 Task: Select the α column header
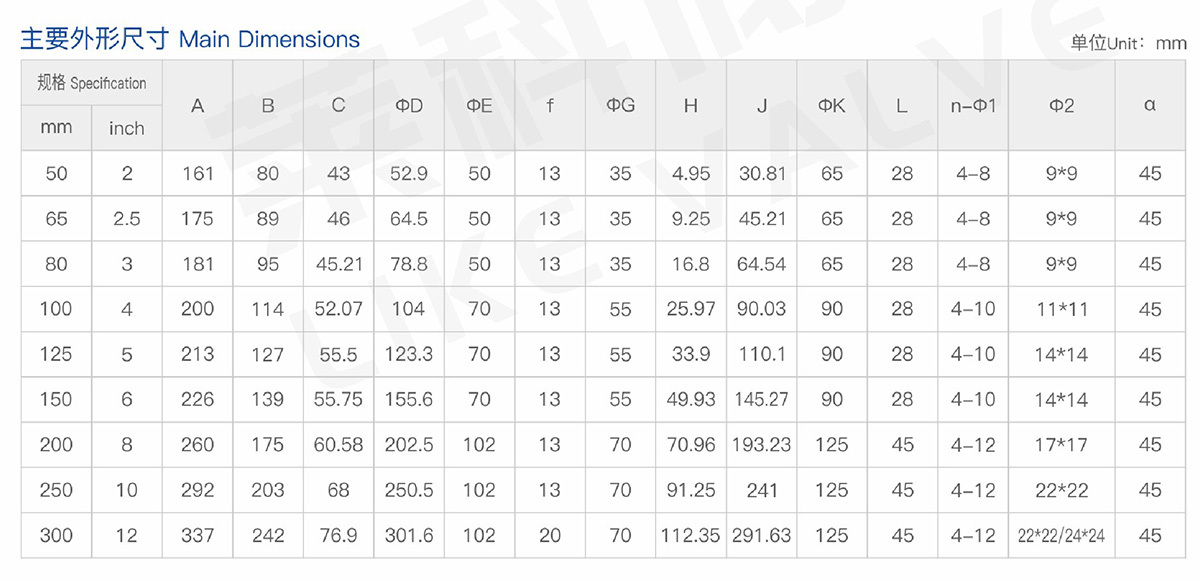click(1150, 106)
